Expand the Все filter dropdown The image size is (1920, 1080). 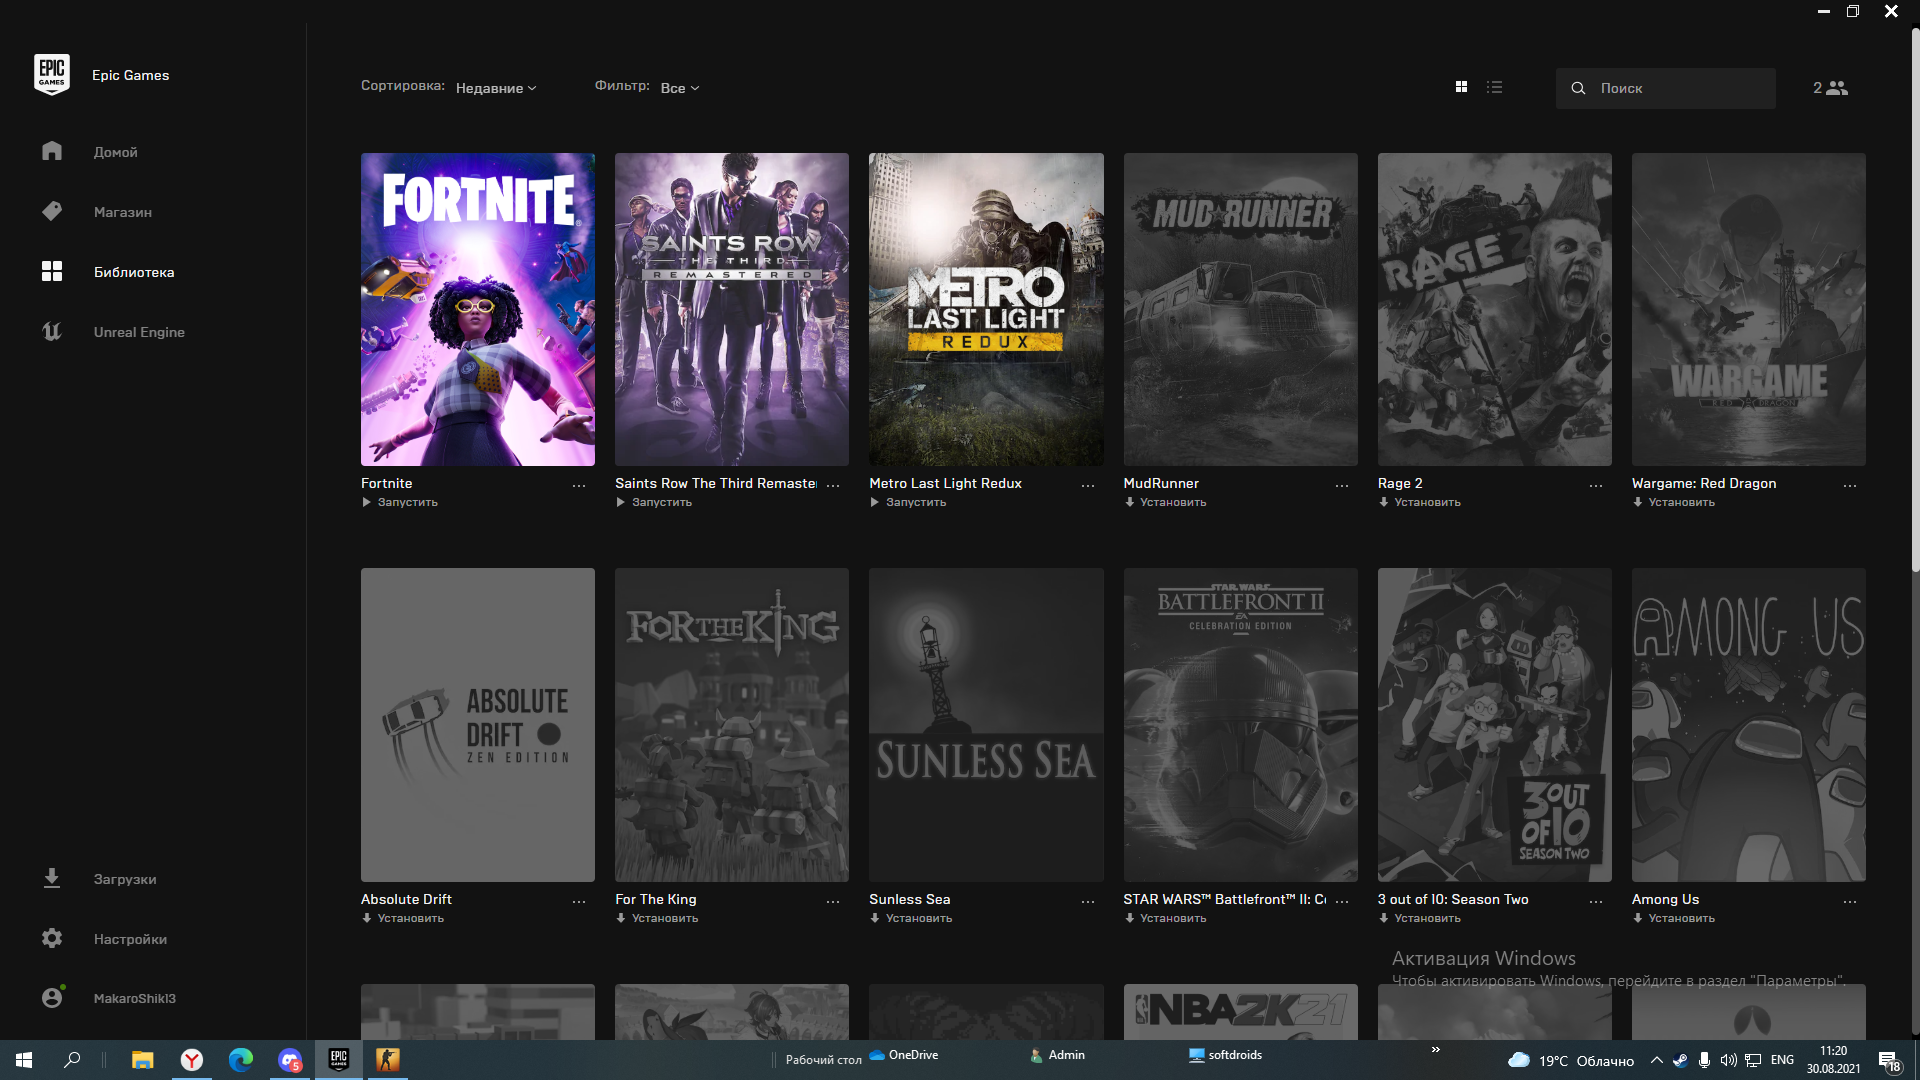[x=680, y=88]
